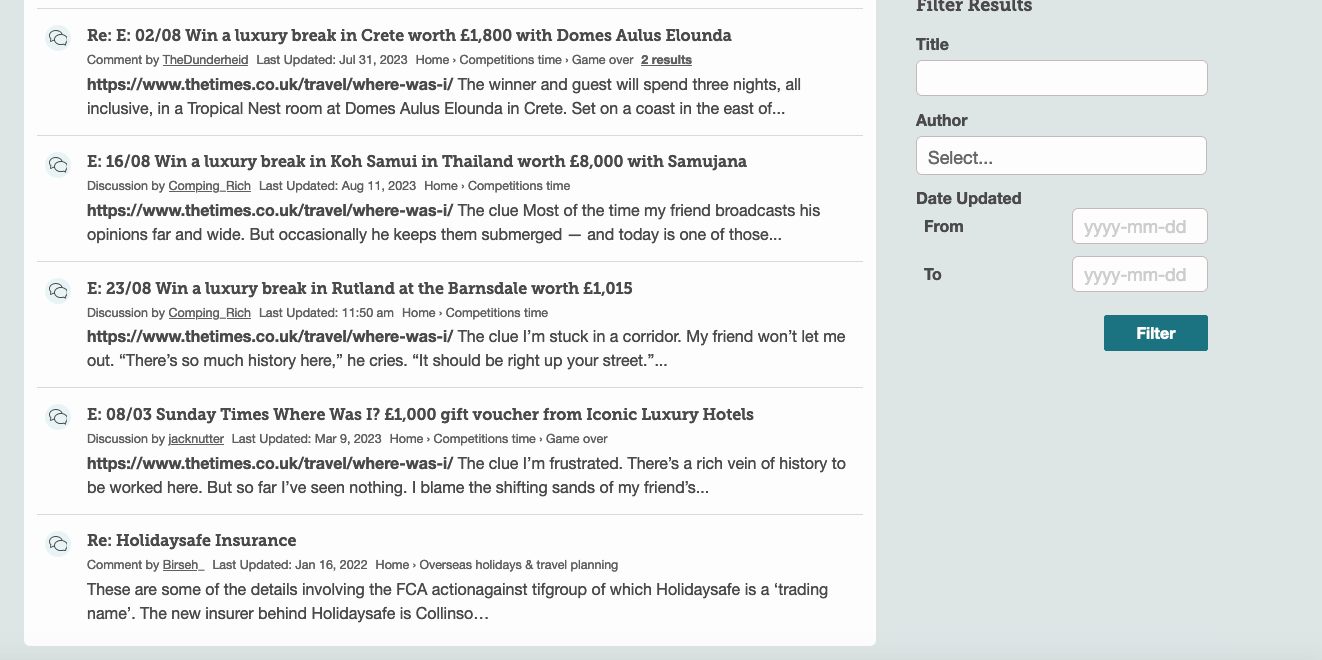Image resolution: width=1322 pixels, height=660 pixels.
Task: Select the Date Updated To field
Action: pyautogui.click(x=1139, y=274)
